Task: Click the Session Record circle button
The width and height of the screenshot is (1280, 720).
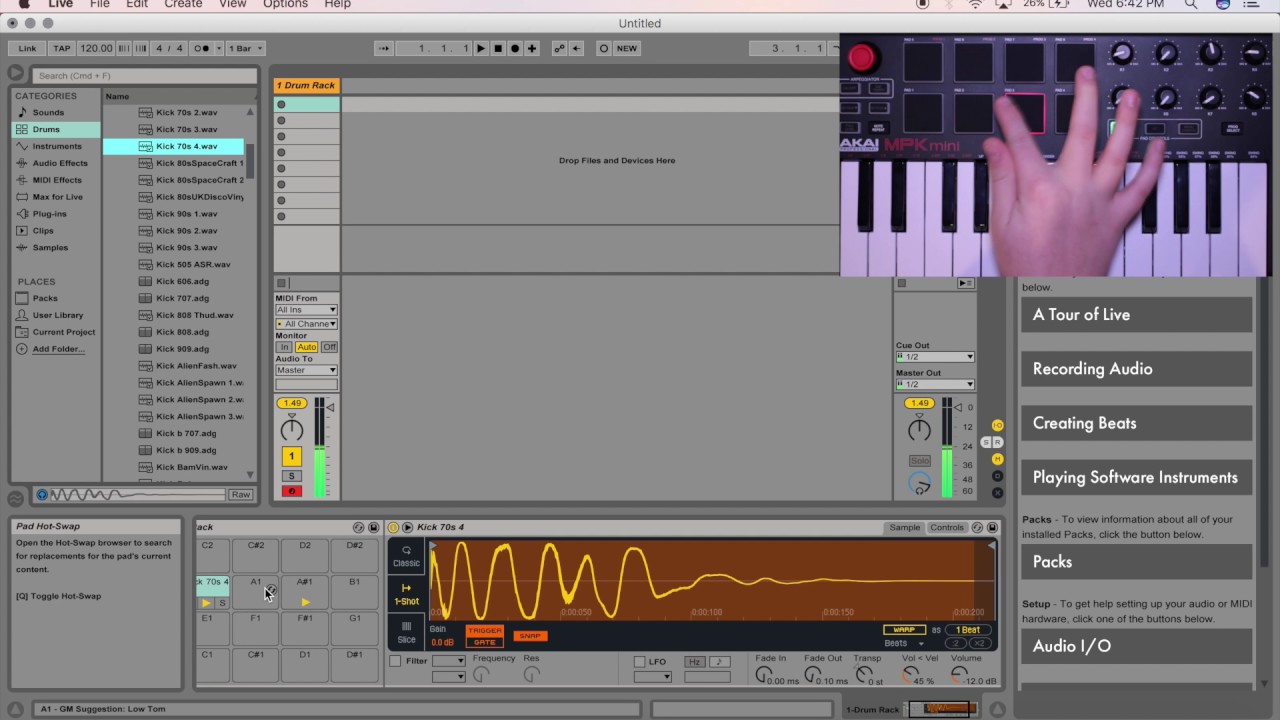Action: click(603, 48)
